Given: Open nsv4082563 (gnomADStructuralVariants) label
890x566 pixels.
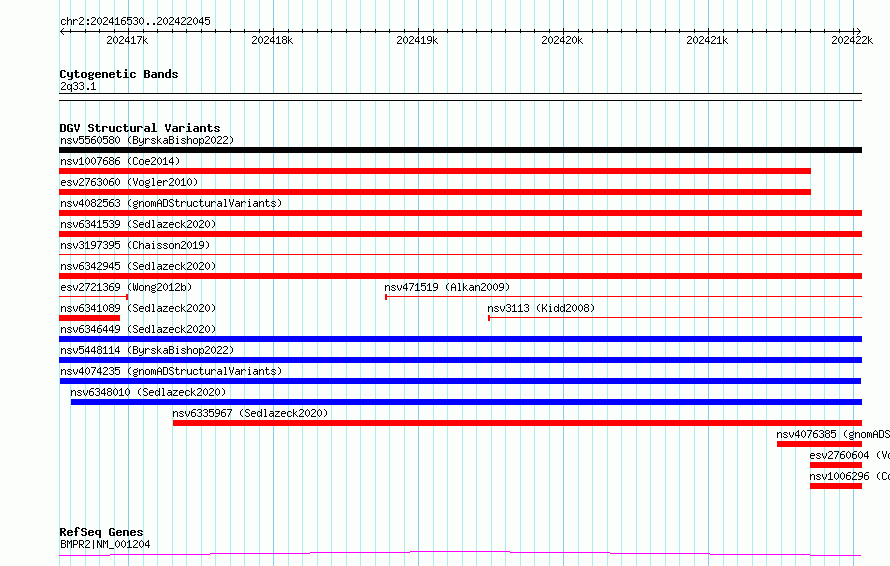Looking at the screenshot, I should [171, 203].
